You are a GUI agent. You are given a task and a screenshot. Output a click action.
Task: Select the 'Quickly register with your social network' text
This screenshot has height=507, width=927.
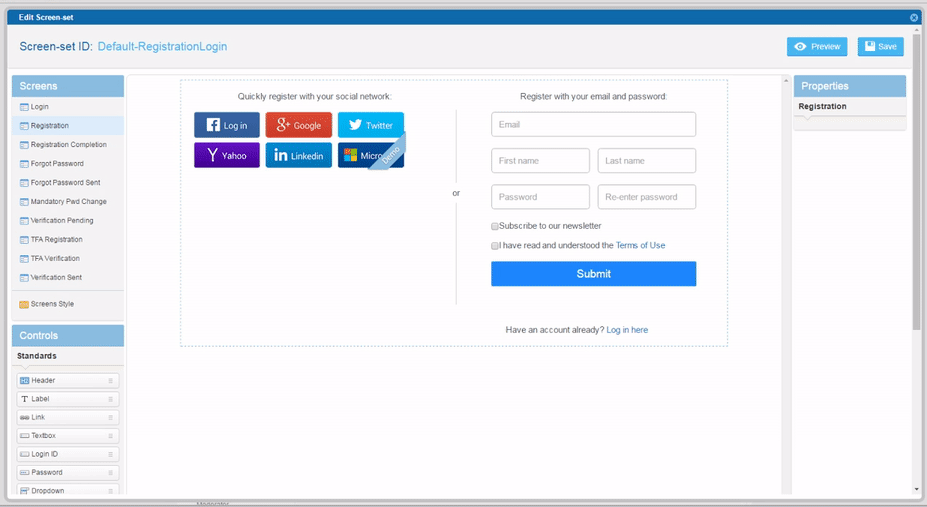[x=315, y=96]
